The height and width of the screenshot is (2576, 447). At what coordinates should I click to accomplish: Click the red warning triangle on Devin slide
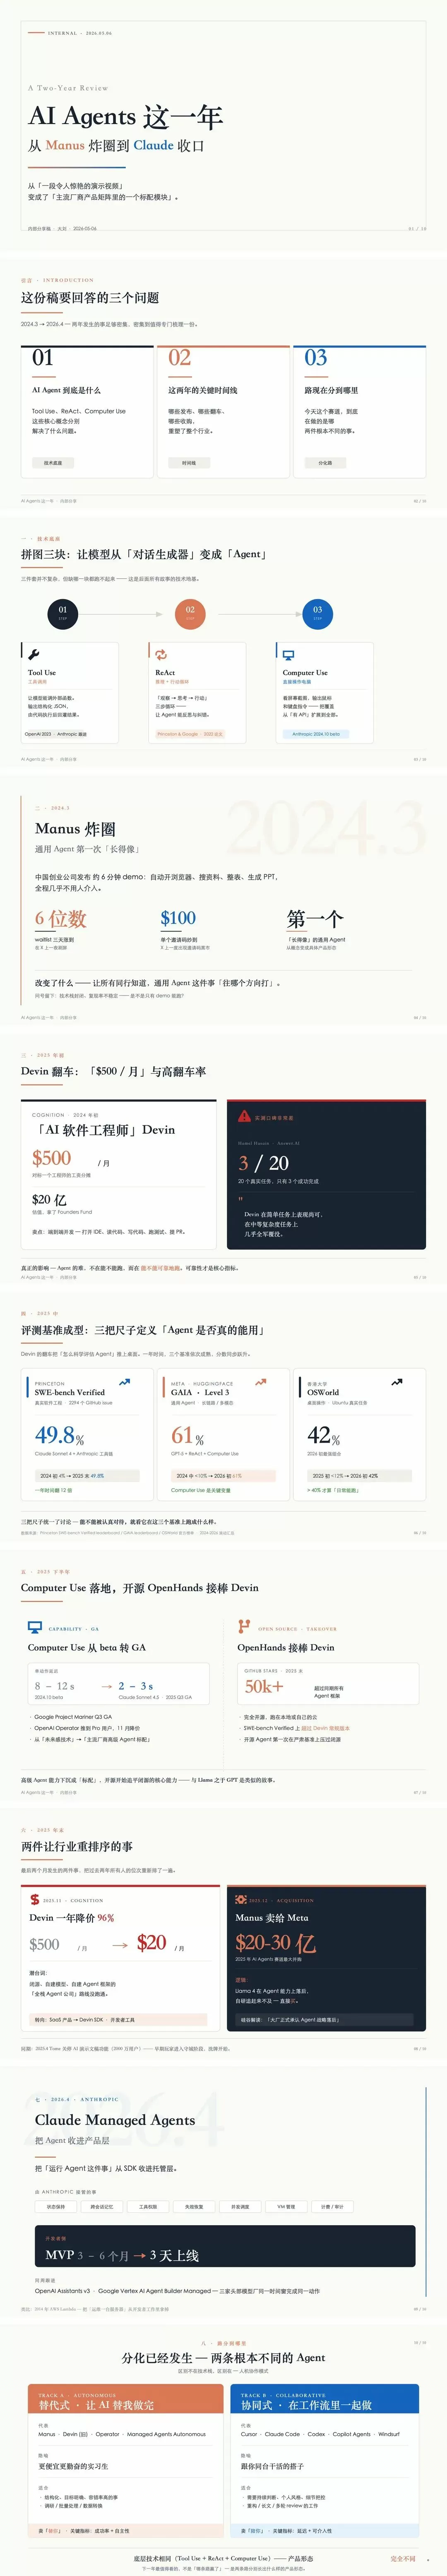[245, 1116]
